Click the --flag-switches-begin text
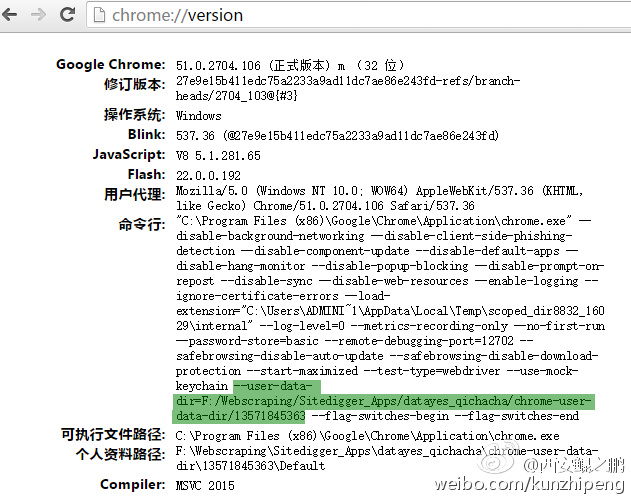631x501 pixels. click(x=380, y=416)
